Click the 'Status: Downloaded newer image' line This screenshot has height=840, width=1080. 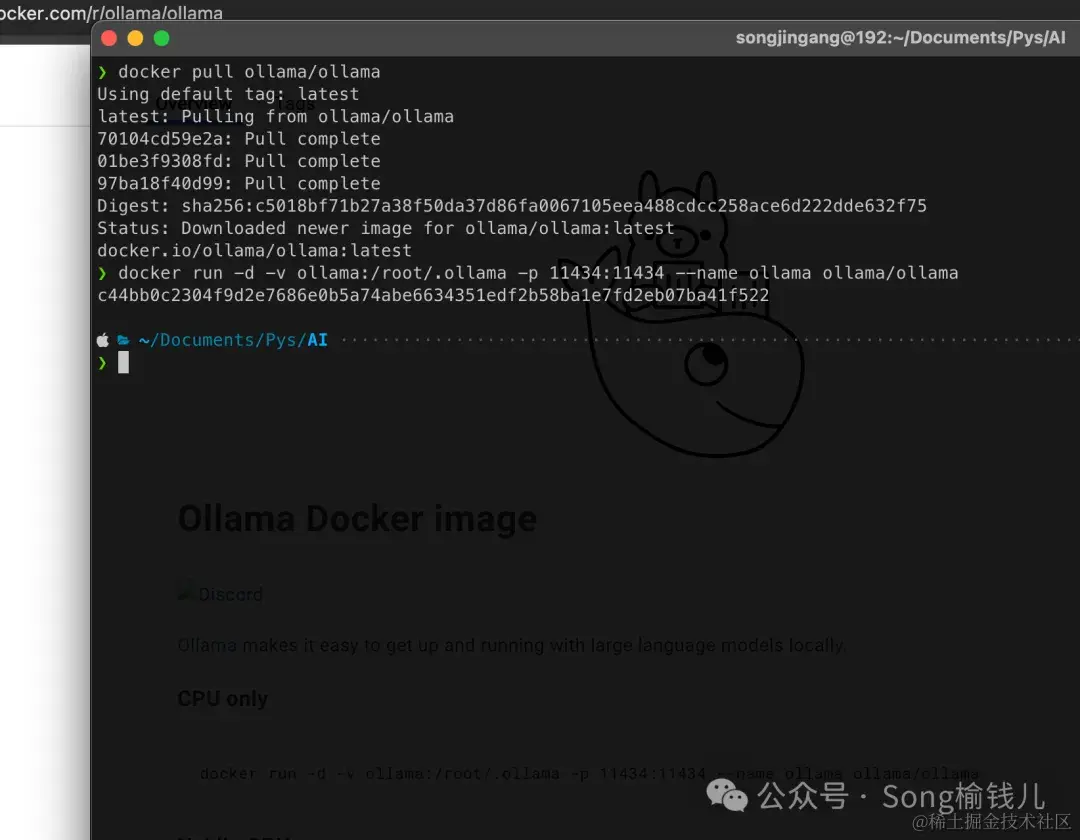[386, 228]
